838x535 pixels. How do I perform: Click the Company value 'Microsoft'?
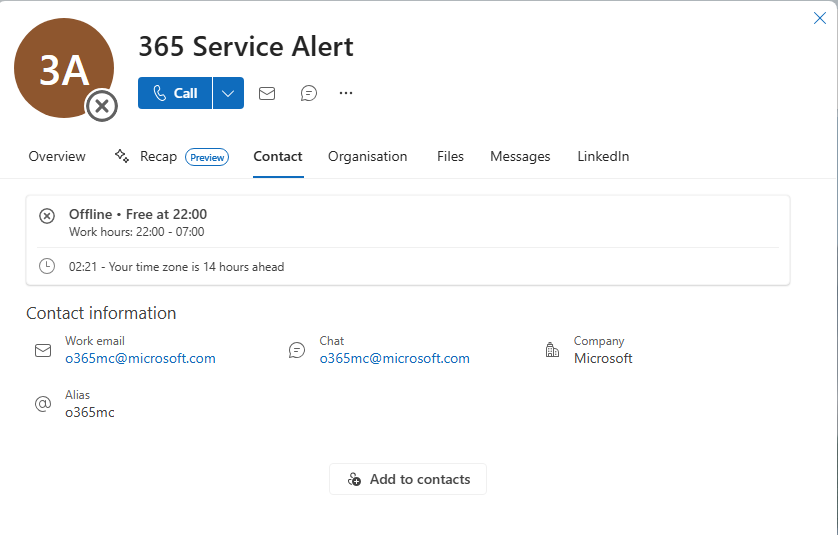tap(603, 359)
